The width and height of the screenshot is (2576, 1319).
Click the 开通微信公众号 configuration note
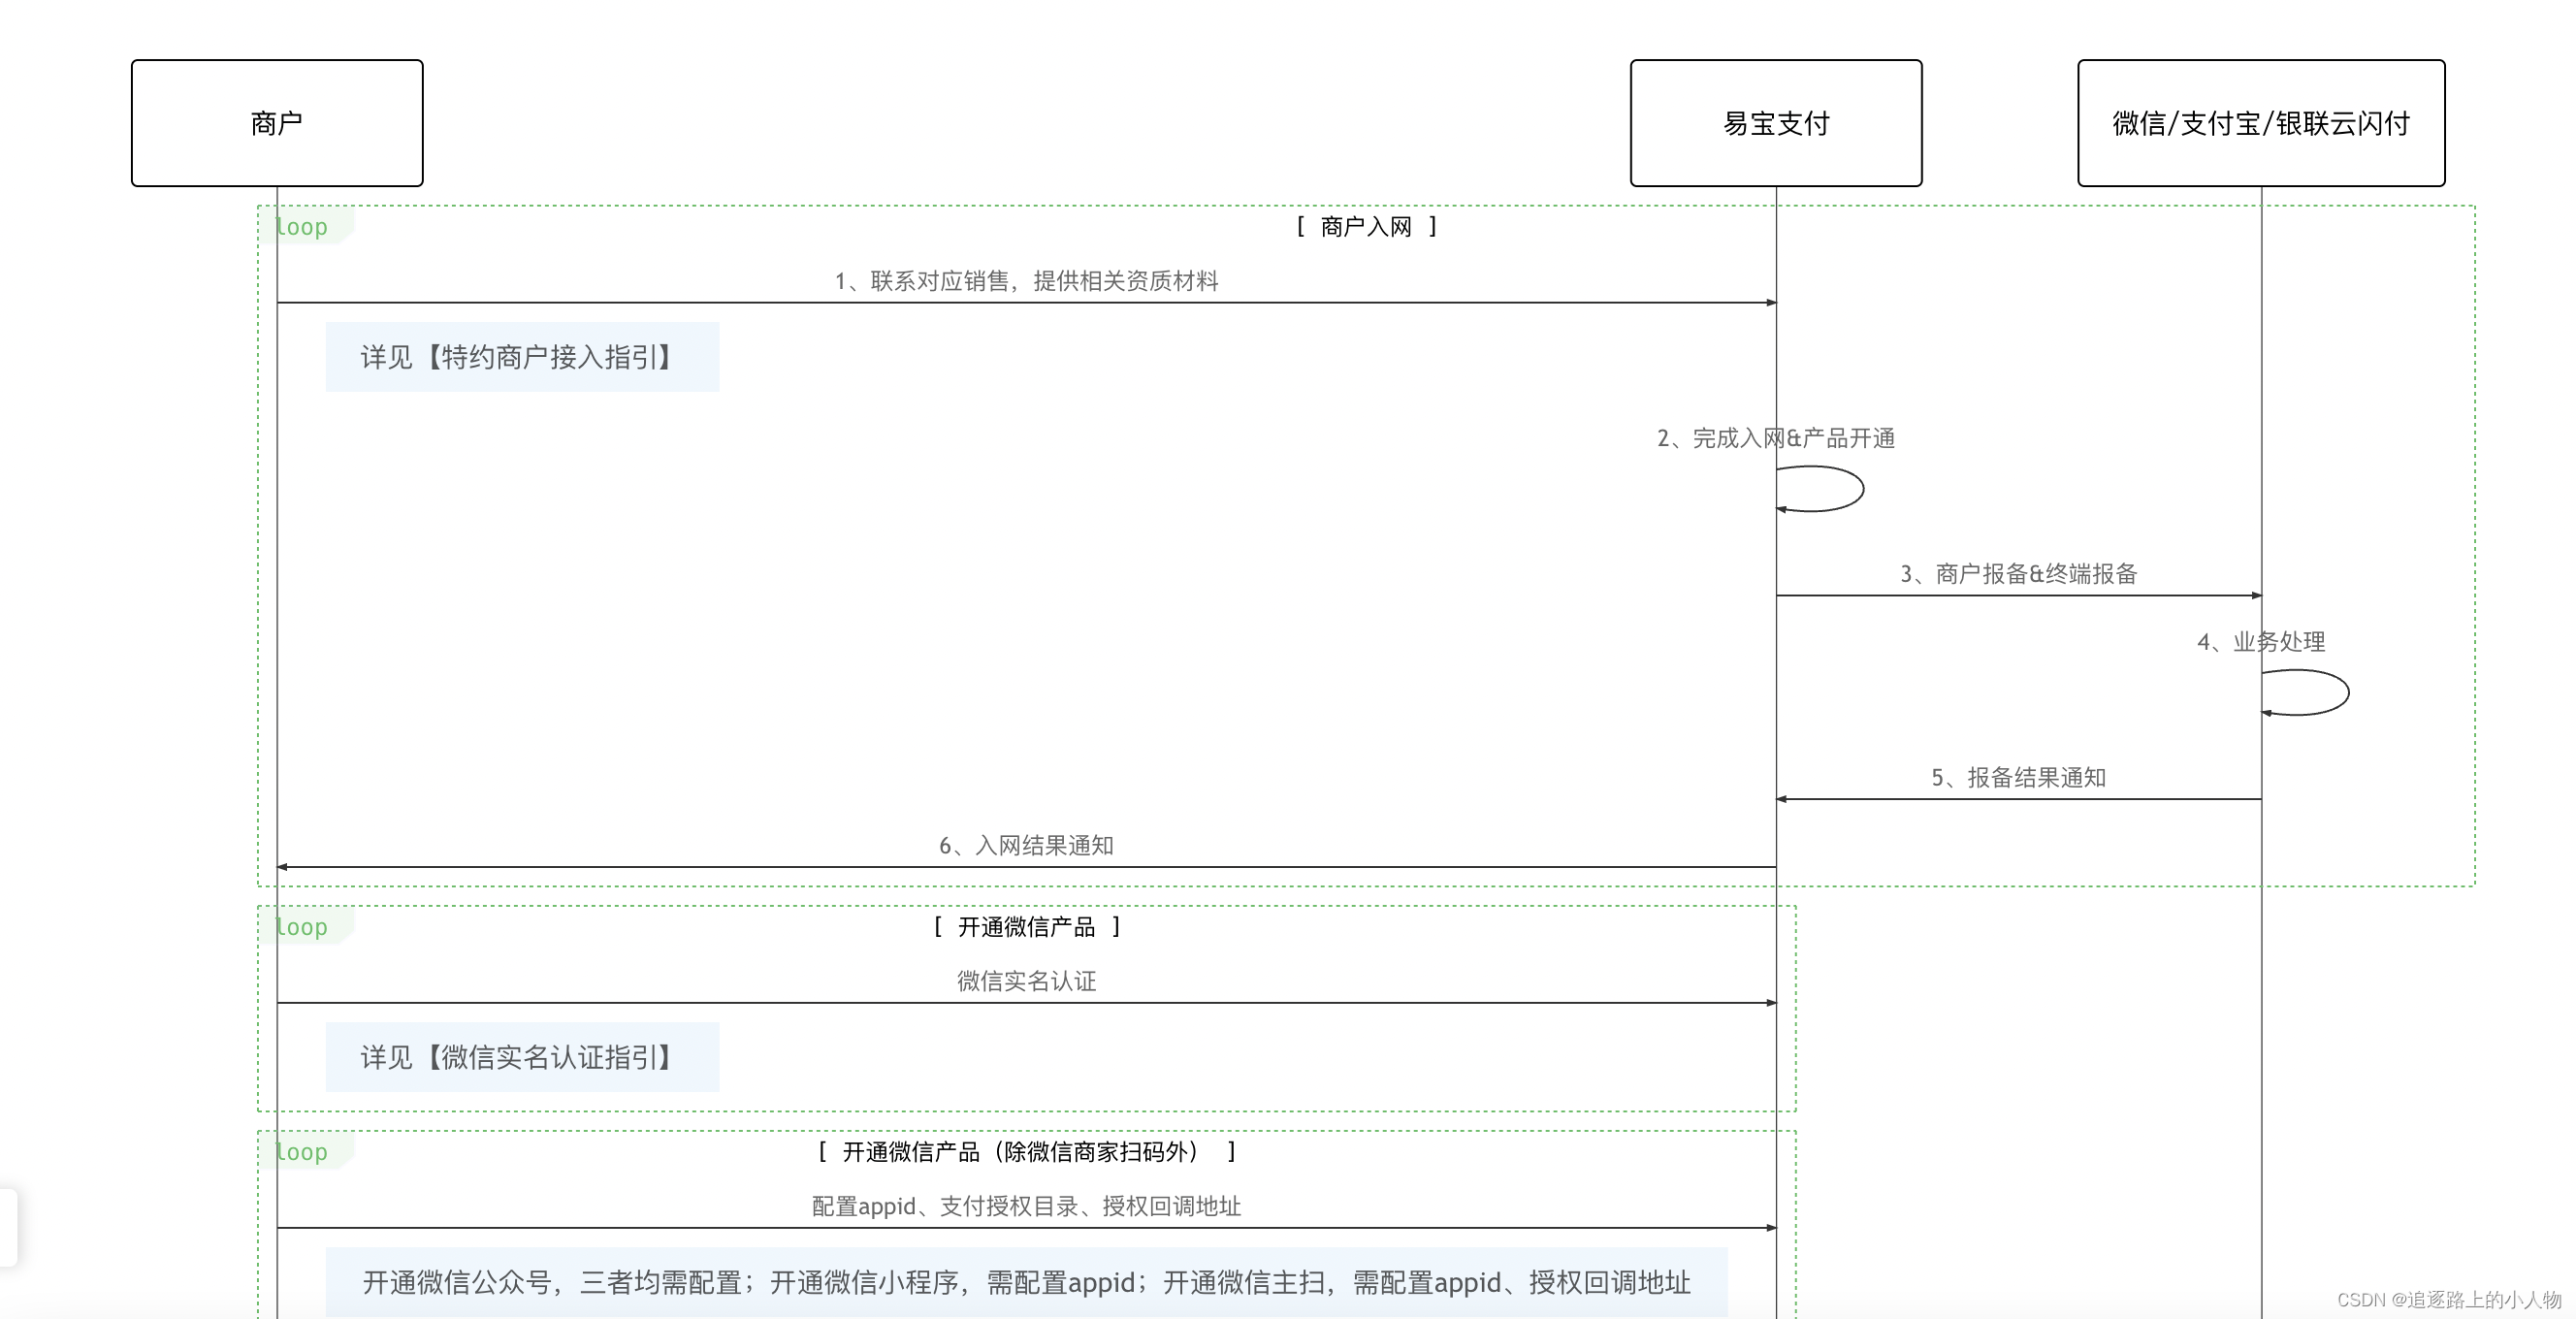pos(1026,1282)
